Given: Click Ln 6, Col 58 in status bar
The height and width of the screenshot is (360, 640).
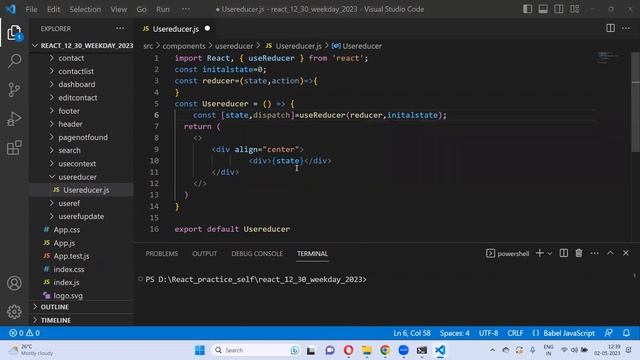Looking at the screenshot, I should click(411, 333).
